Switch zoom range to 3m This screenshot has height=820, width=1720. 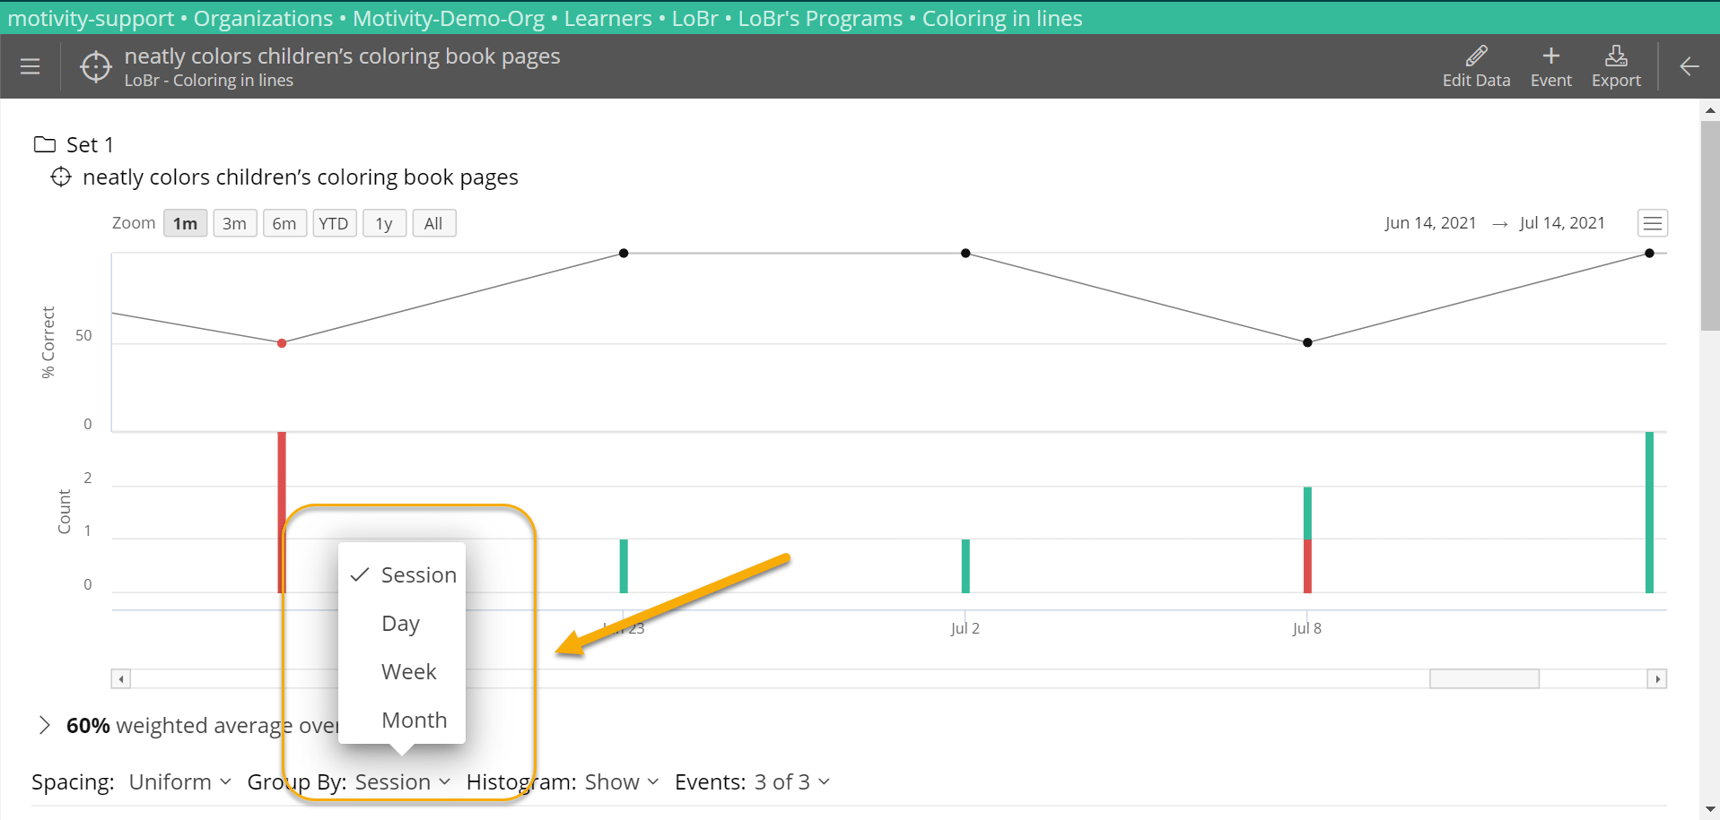click(x=234, y=223)
